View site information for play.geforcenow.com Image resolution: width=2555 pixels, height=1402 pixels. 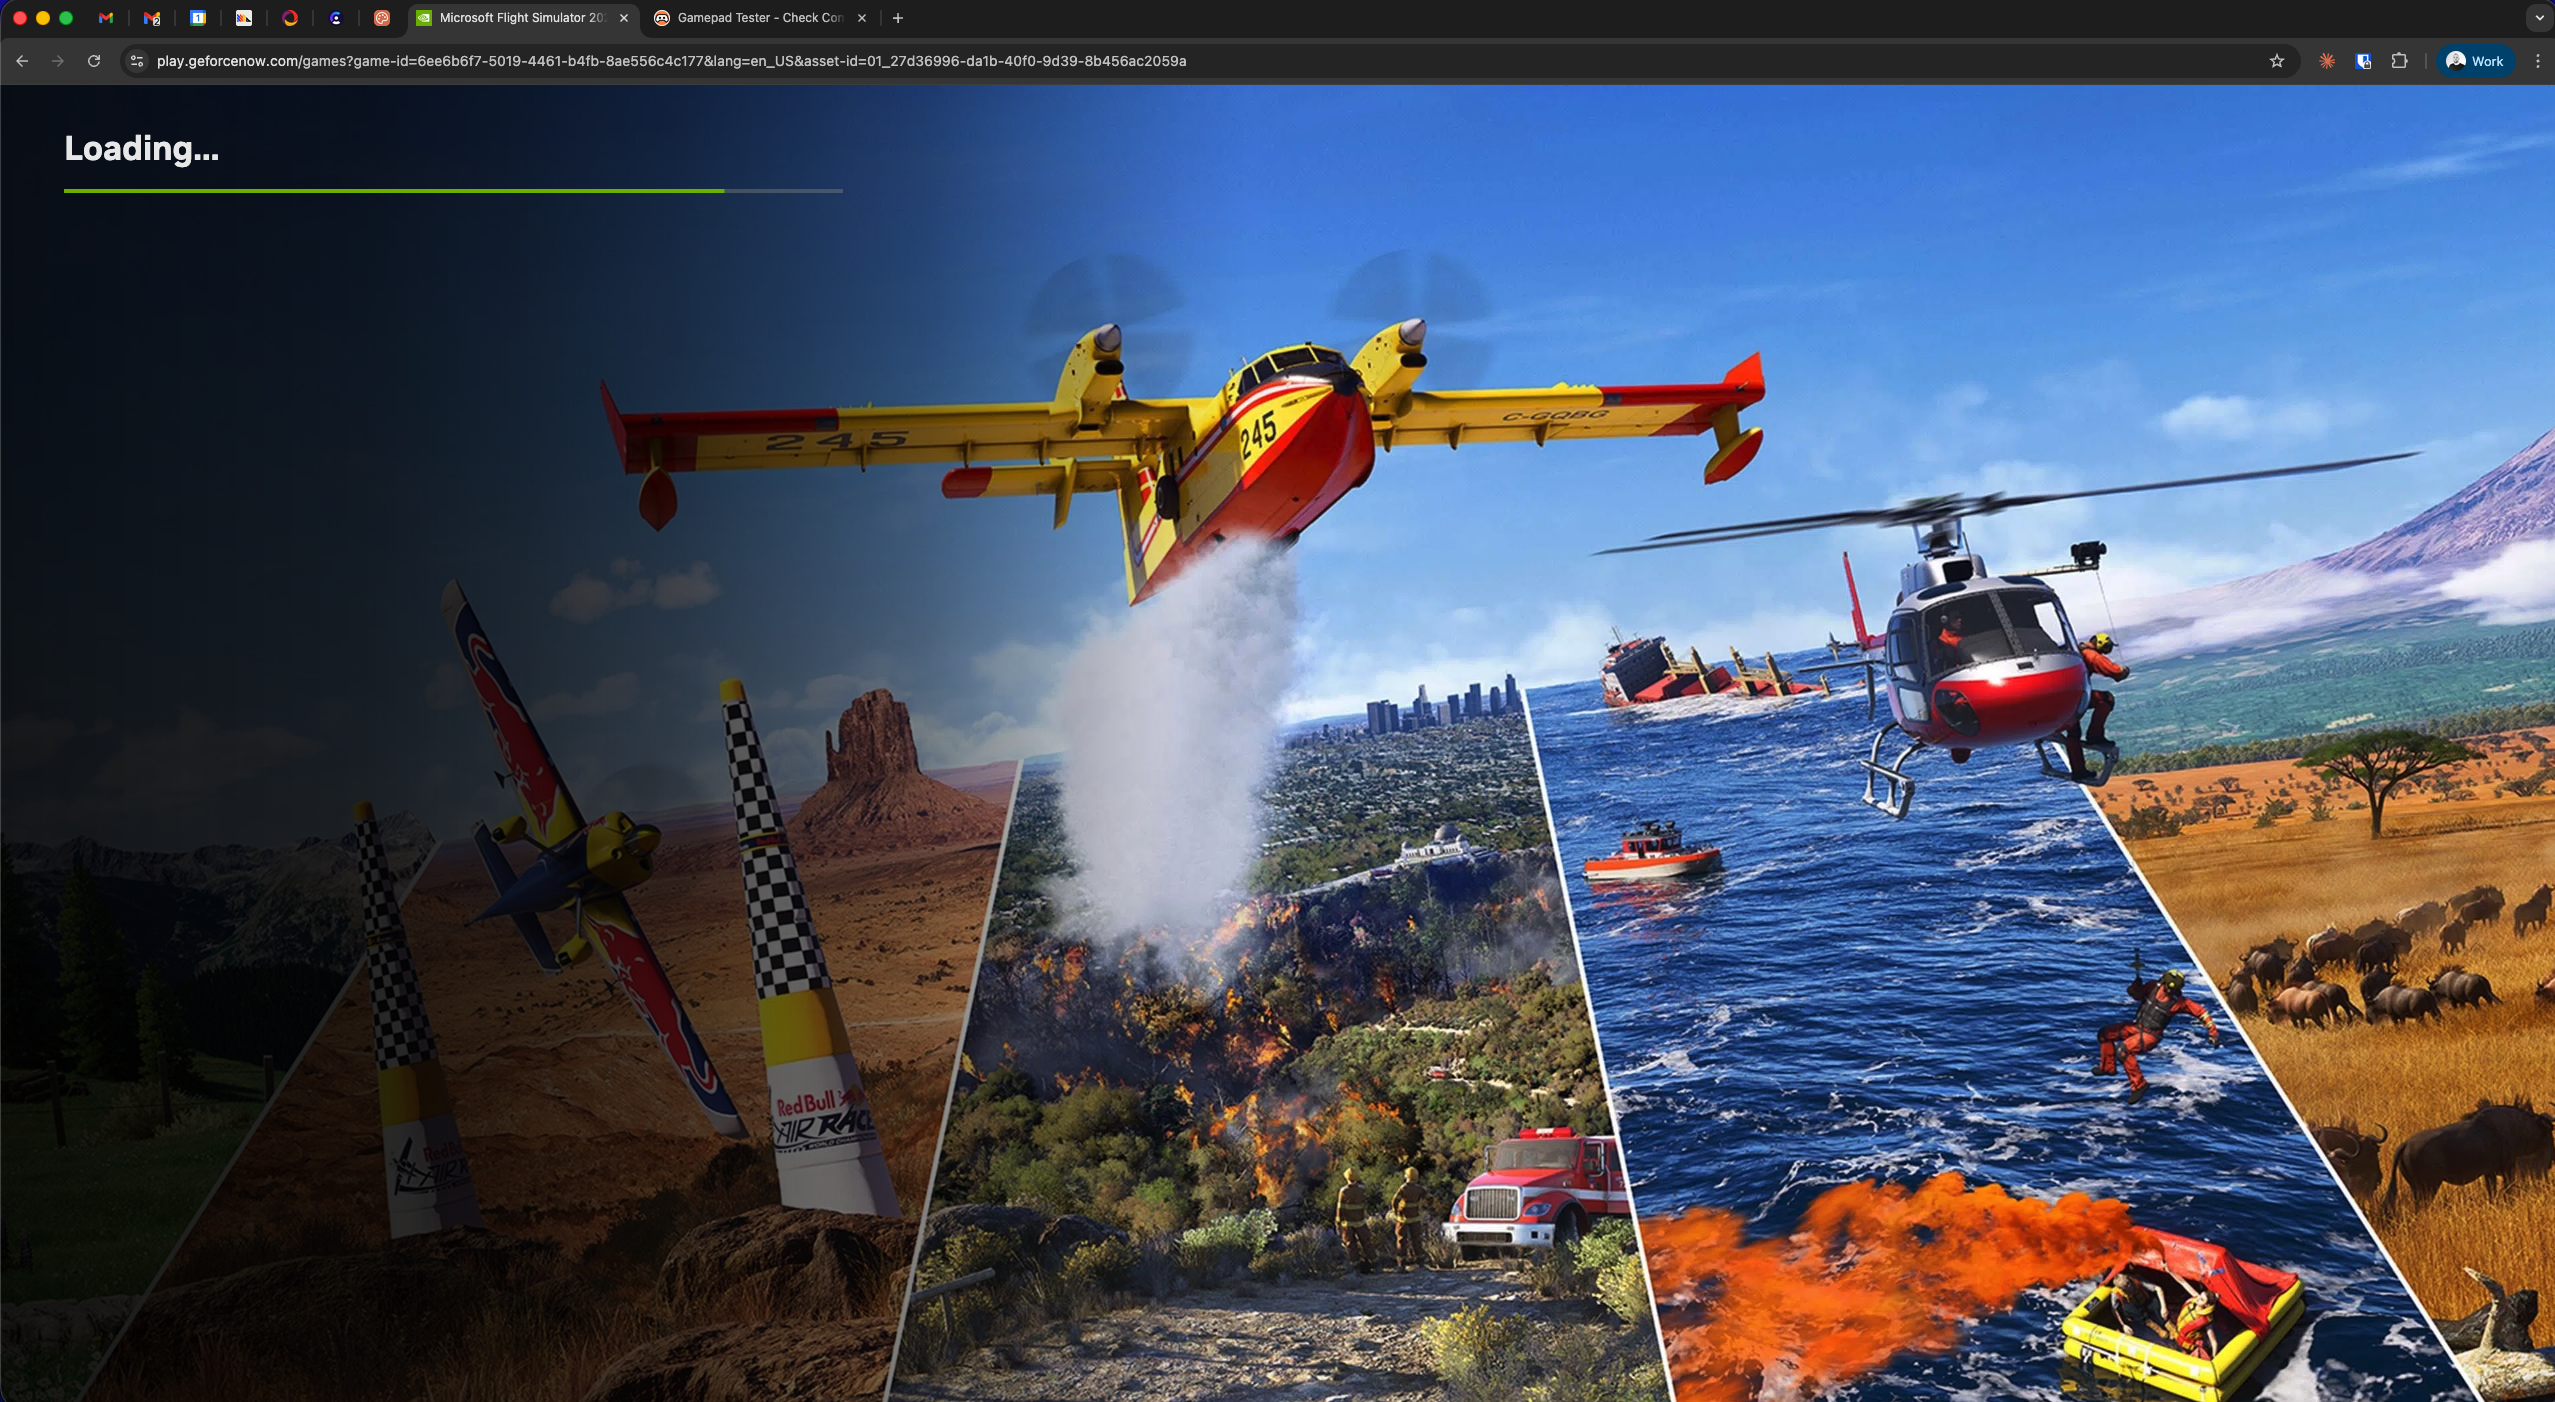click(137, 61)
